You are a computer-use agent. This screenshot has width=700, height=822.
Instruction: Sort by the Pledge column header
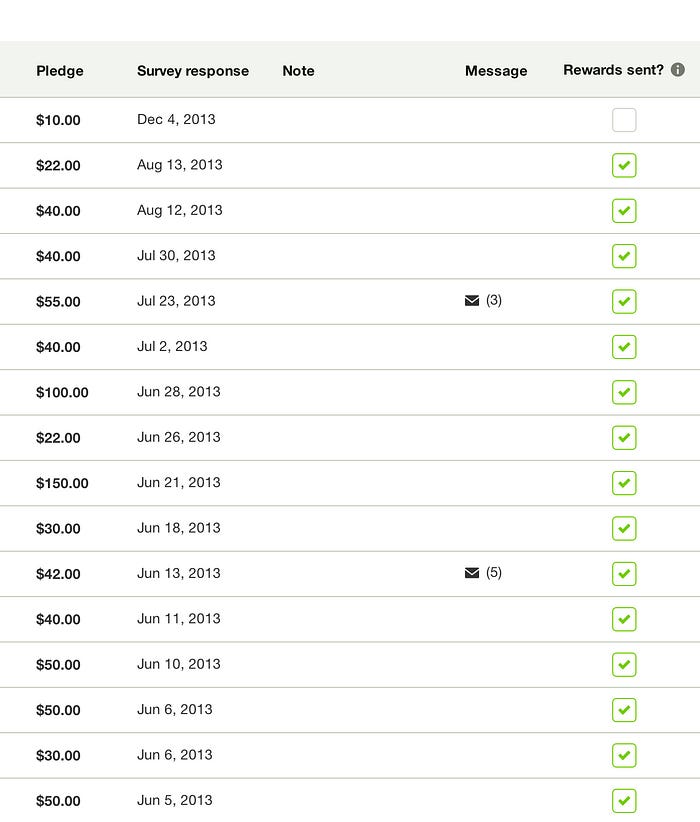[x=59, y=71]
